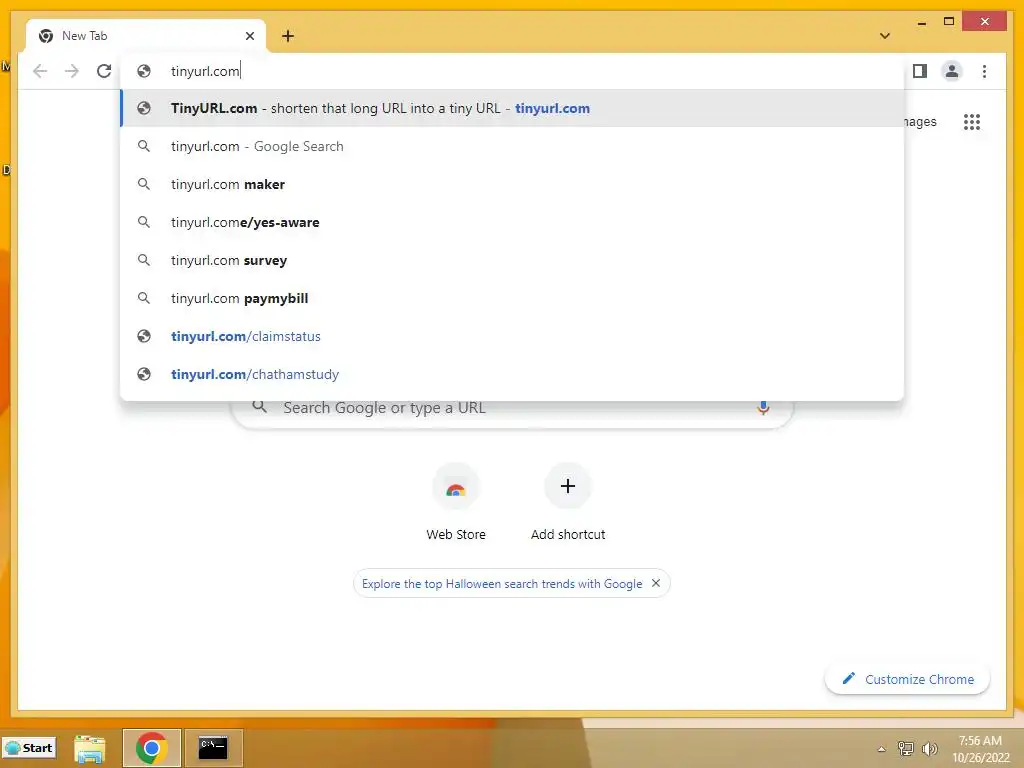The height and width of the screenshot is (768, 1024).
Task: Click the Web Store shortcut icon
Action: [x=456, y=487]
